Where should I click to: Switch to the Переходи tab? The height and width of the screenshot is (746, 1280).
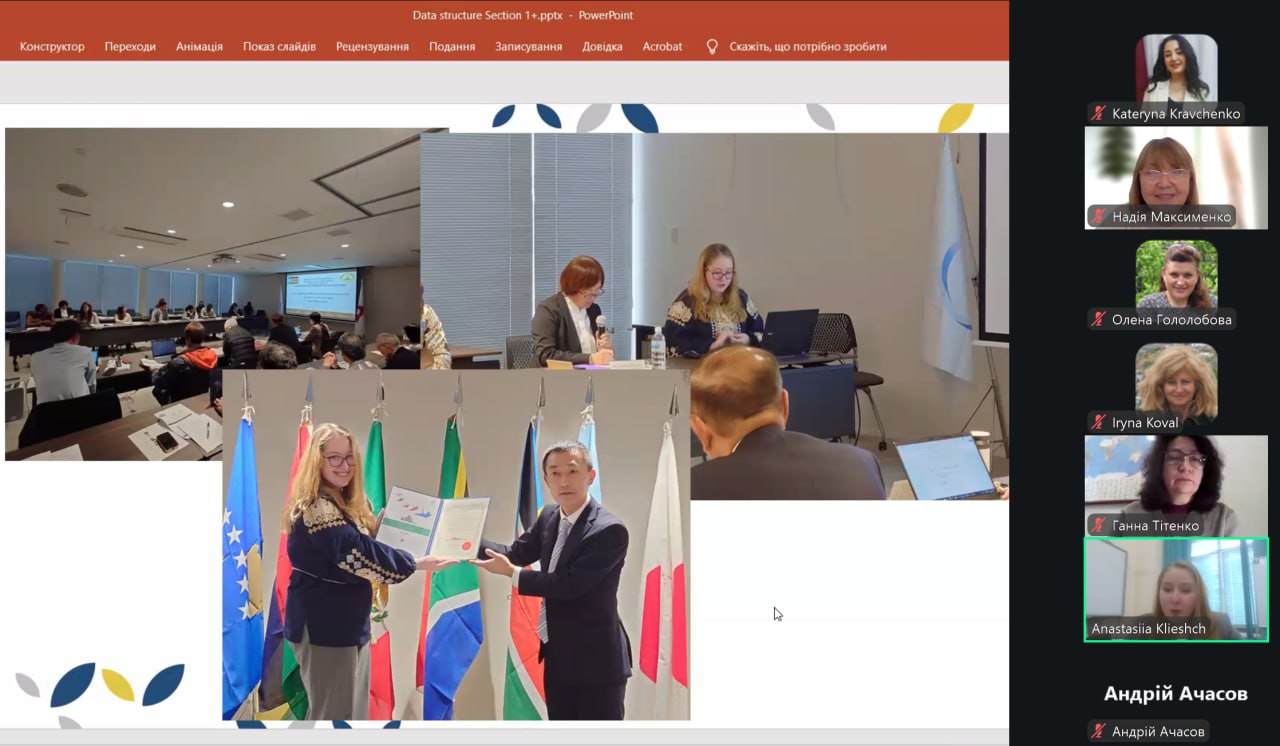130,46
